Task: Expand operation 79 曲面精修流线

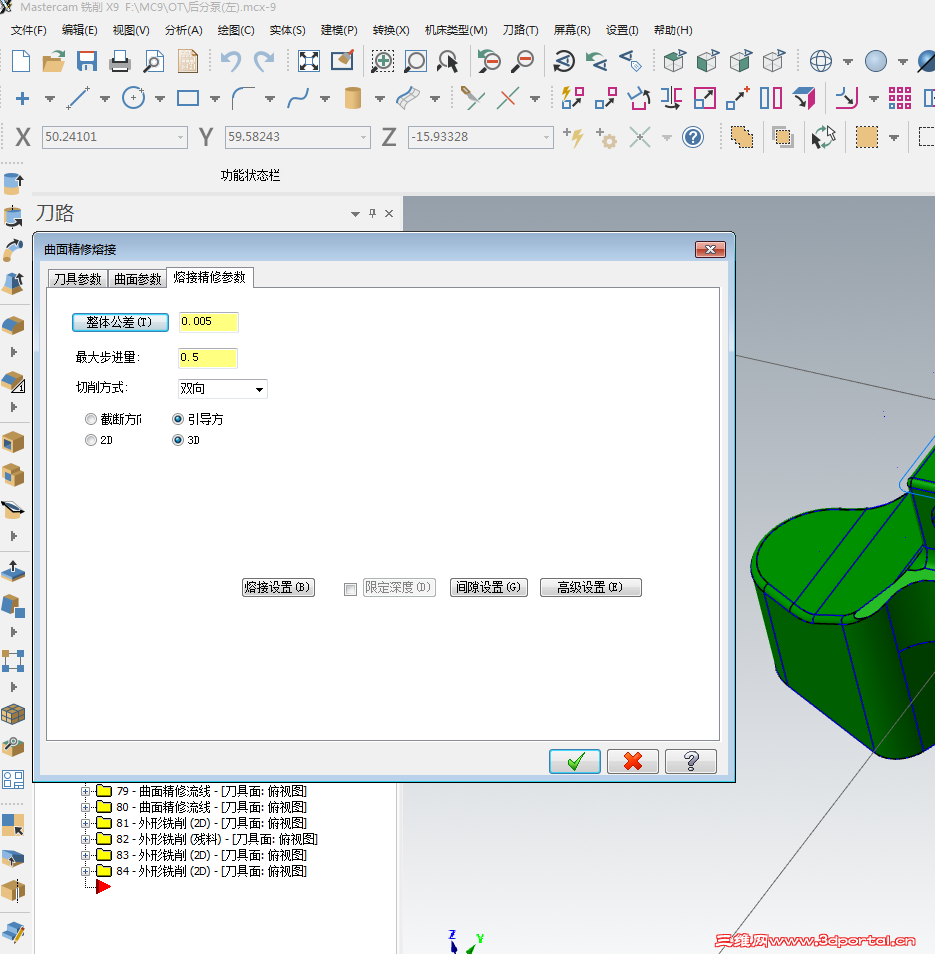Action: 85,792
